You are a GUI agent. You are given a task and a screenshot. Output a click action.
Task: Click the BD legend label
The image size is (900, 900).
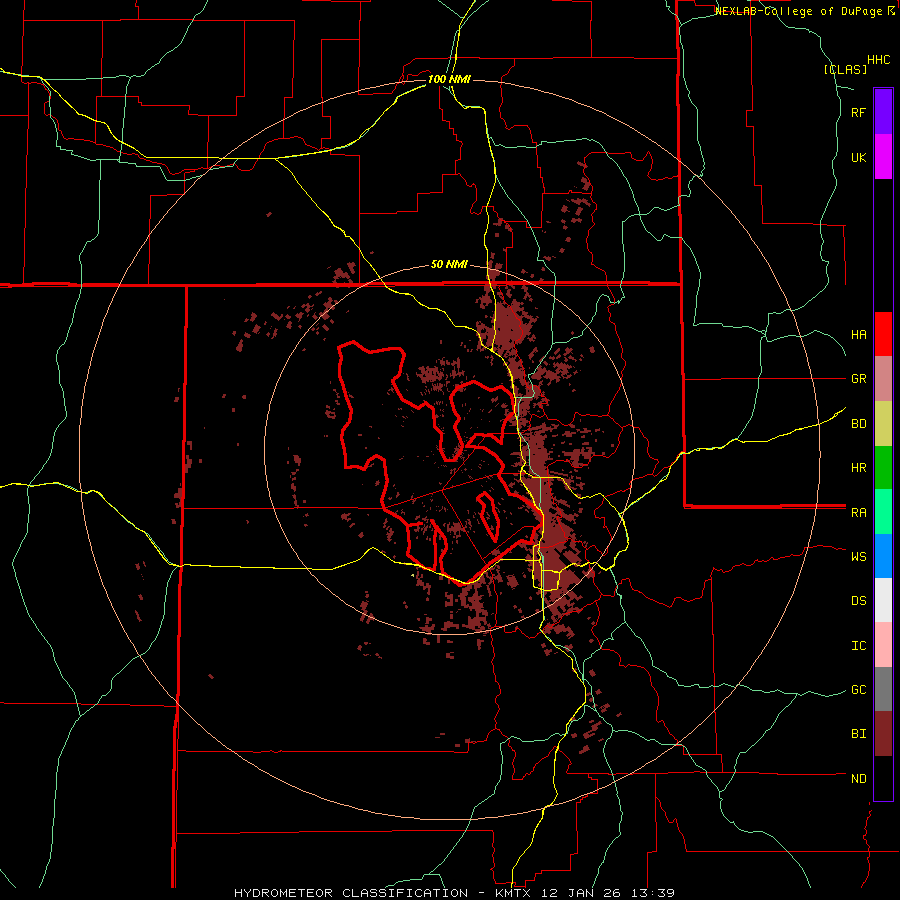(x=858, y=424)
